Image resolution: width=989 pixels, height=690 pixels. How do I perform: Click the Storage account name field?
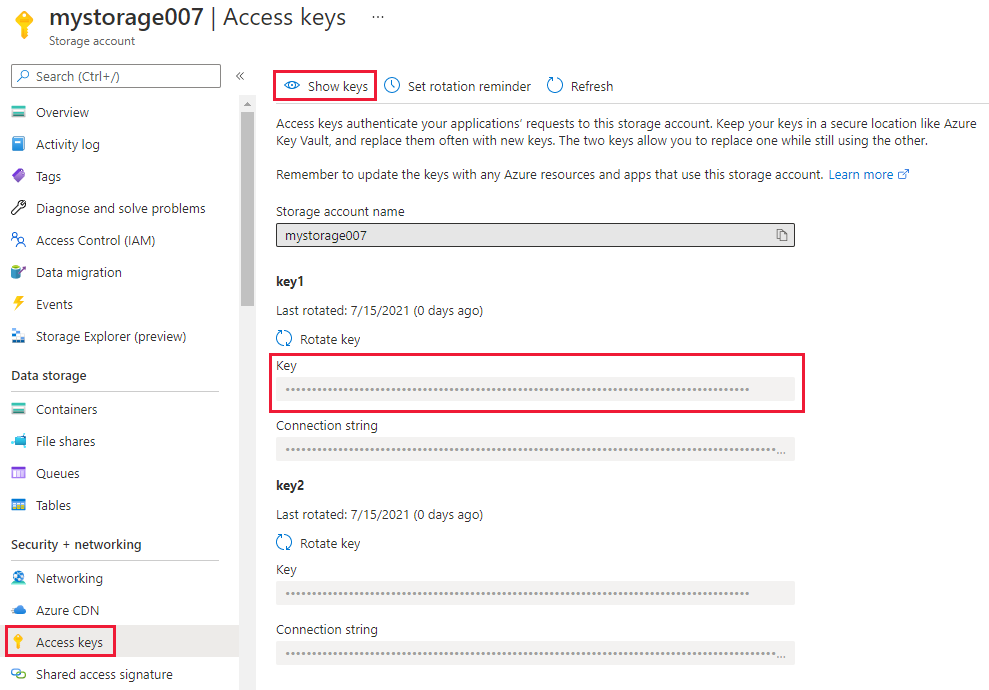click(x=535, y=235)
